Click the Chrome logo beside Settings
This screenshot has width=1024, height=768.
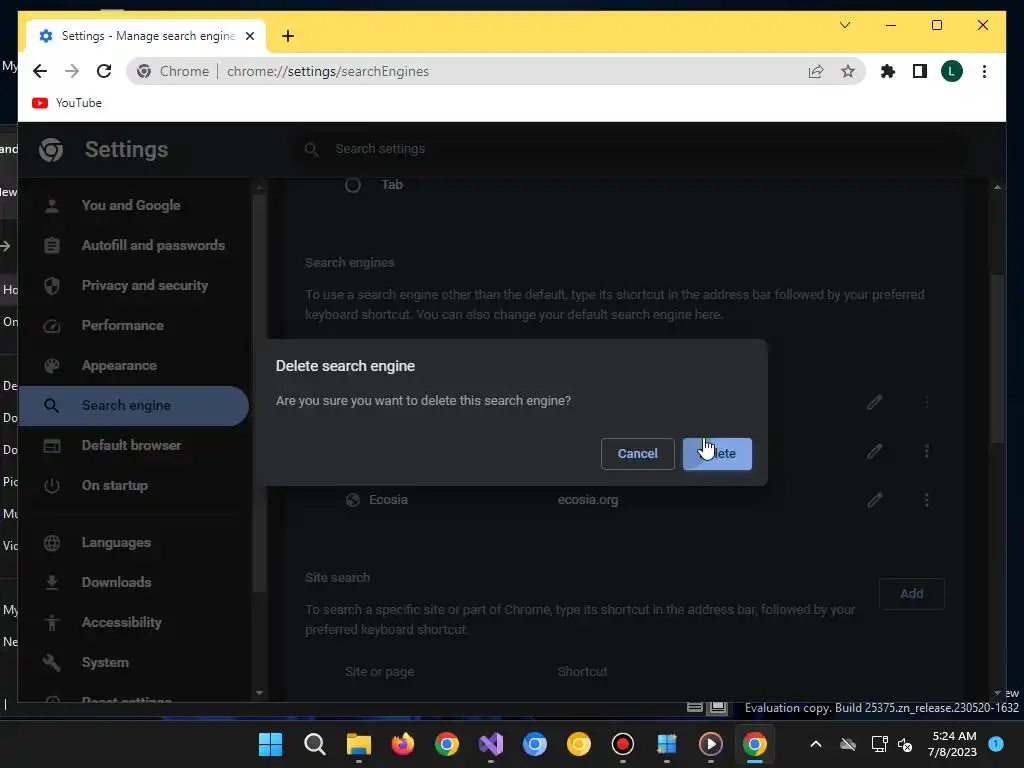pyautogui.click(x=51, y=150)
